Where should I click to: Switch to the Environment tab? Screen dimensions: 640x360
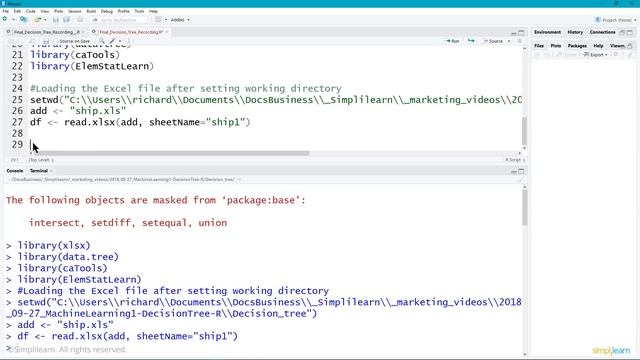[x=547, y=32]
